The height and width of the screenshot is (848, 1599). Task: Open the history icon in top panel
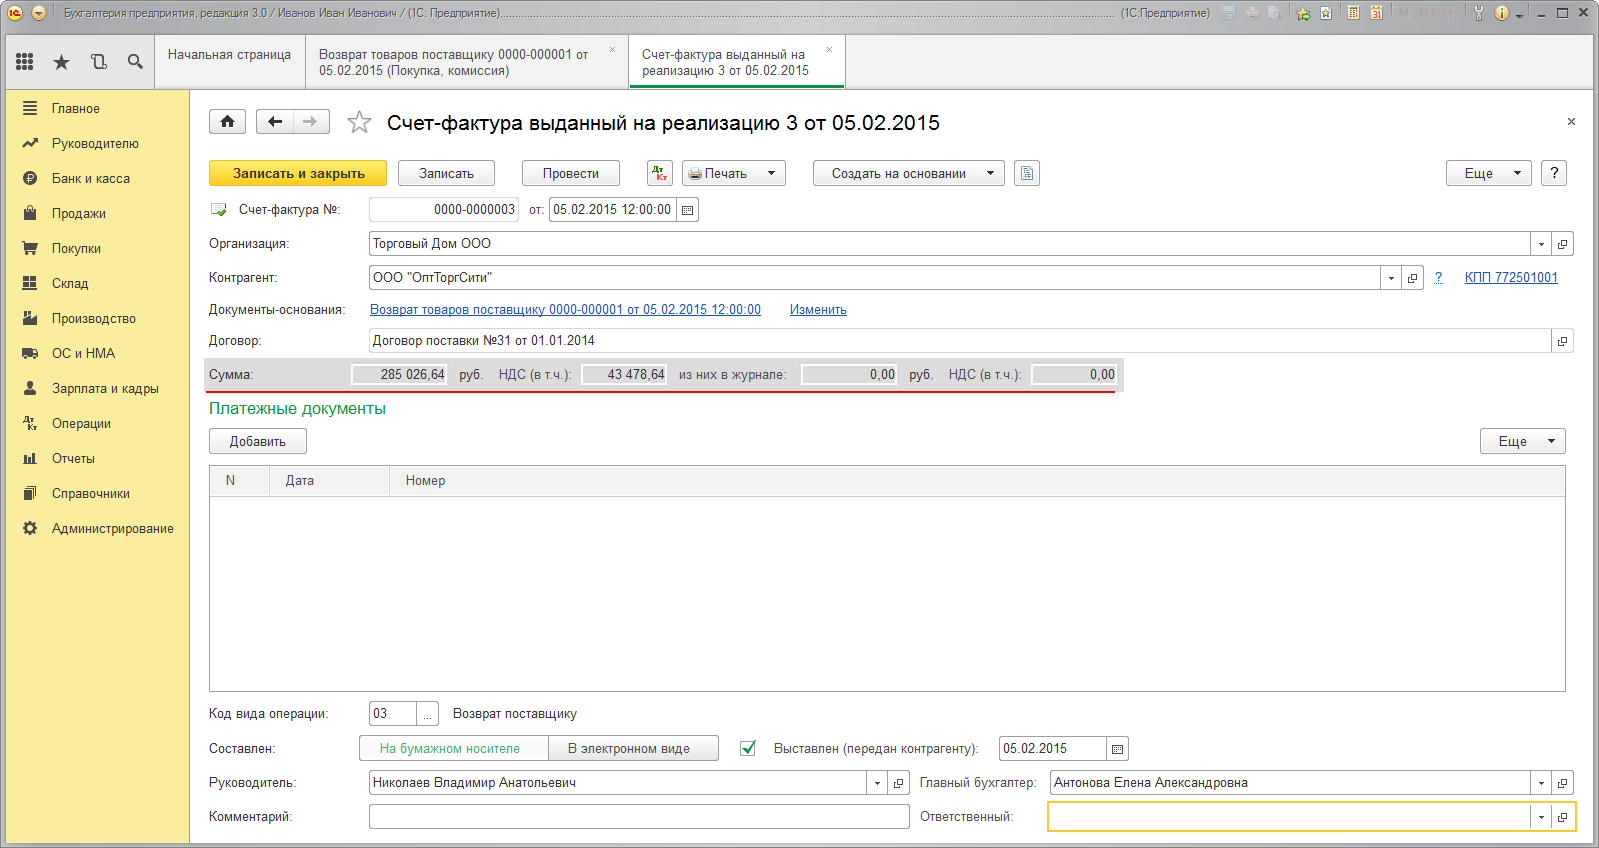(x=98, y=62)
